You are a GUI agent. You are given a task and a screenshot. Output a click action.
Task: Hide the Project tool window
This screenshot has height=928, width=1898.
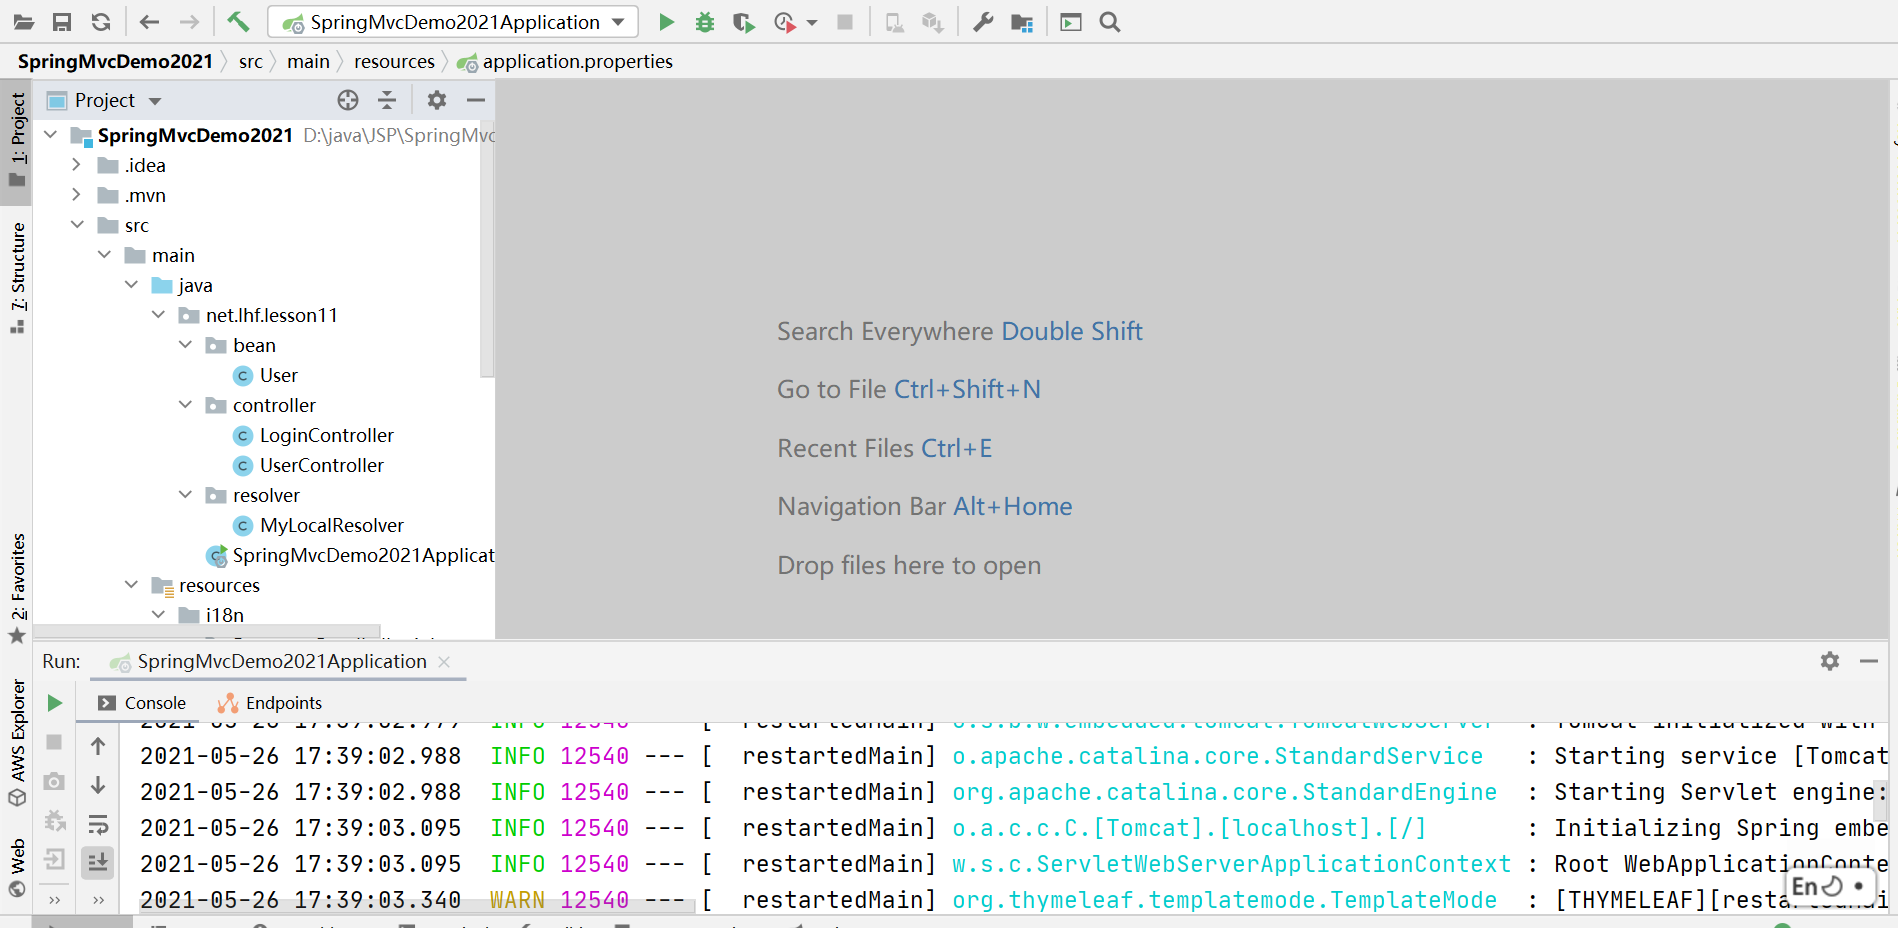pos(476,100)
